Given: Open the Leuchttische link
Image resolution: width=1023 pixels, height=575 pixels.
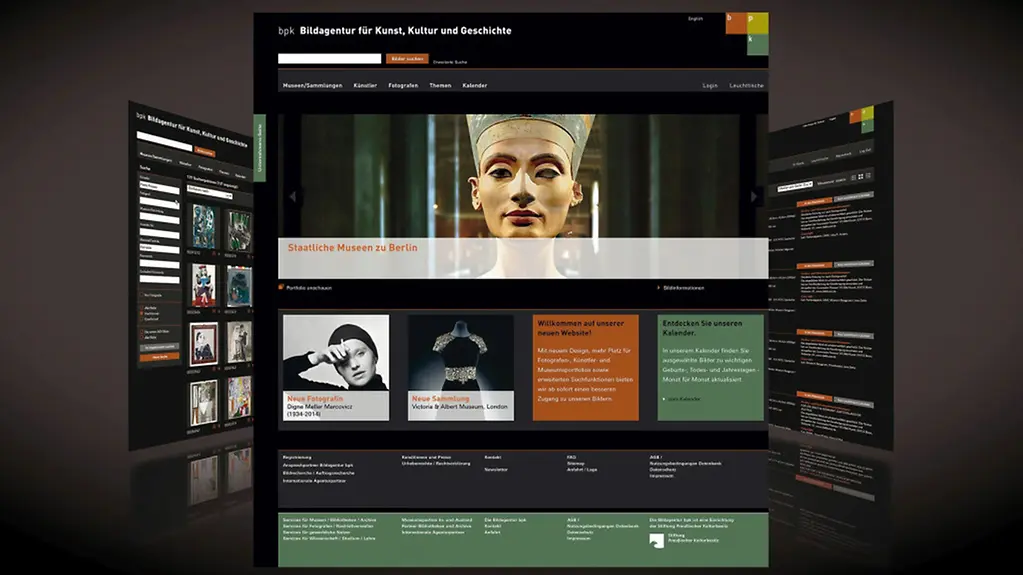Looking at the screenshot, I should coord(746,85).
